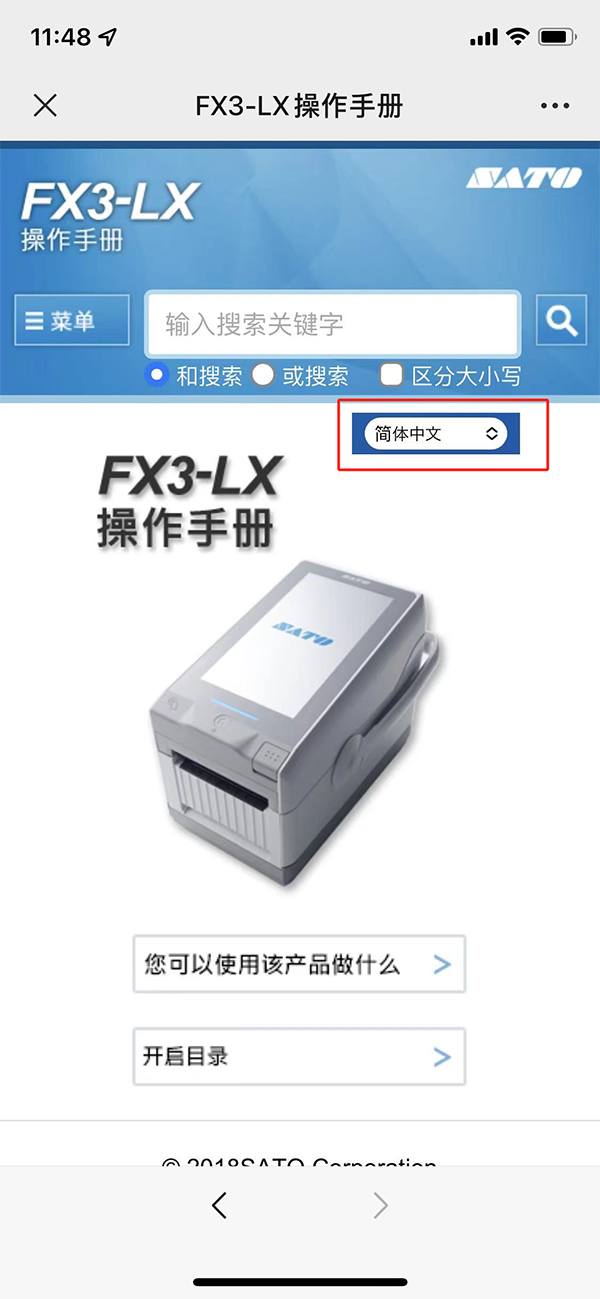Viewport: 600px width, 1299px height.
Task: Tap the magnifying glass search button
Action: tap(561, 320)
